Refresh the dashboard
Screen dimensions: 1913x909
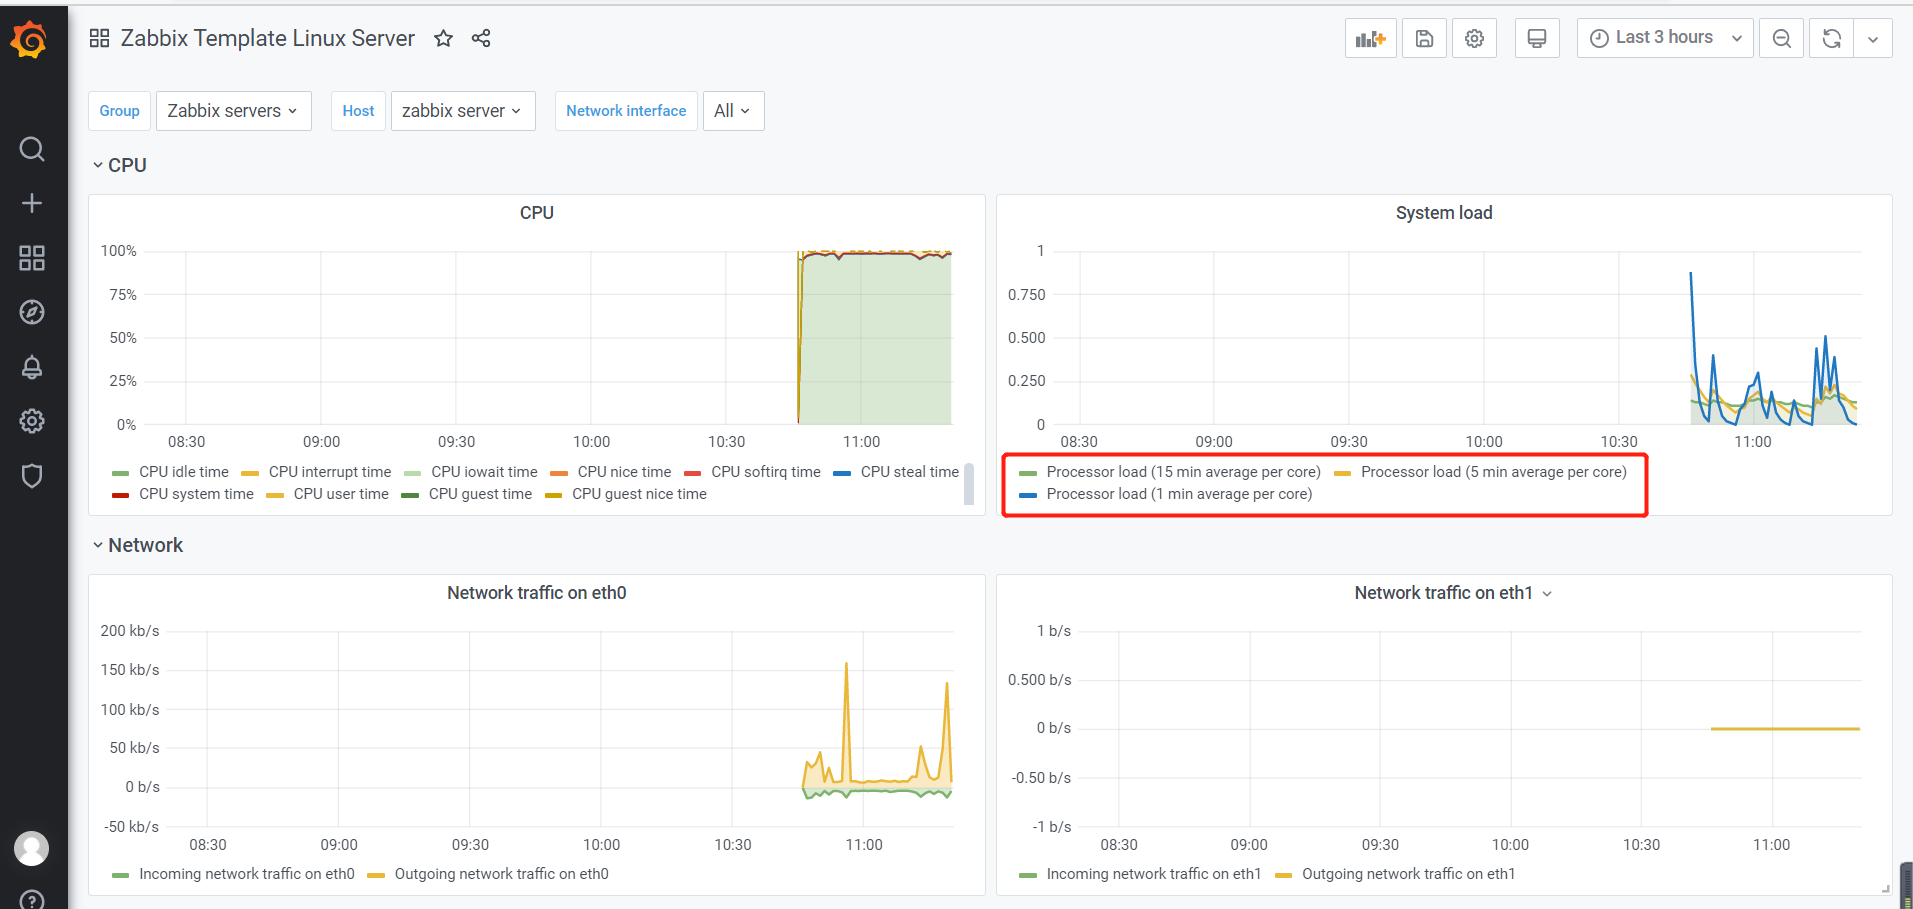1832,38
